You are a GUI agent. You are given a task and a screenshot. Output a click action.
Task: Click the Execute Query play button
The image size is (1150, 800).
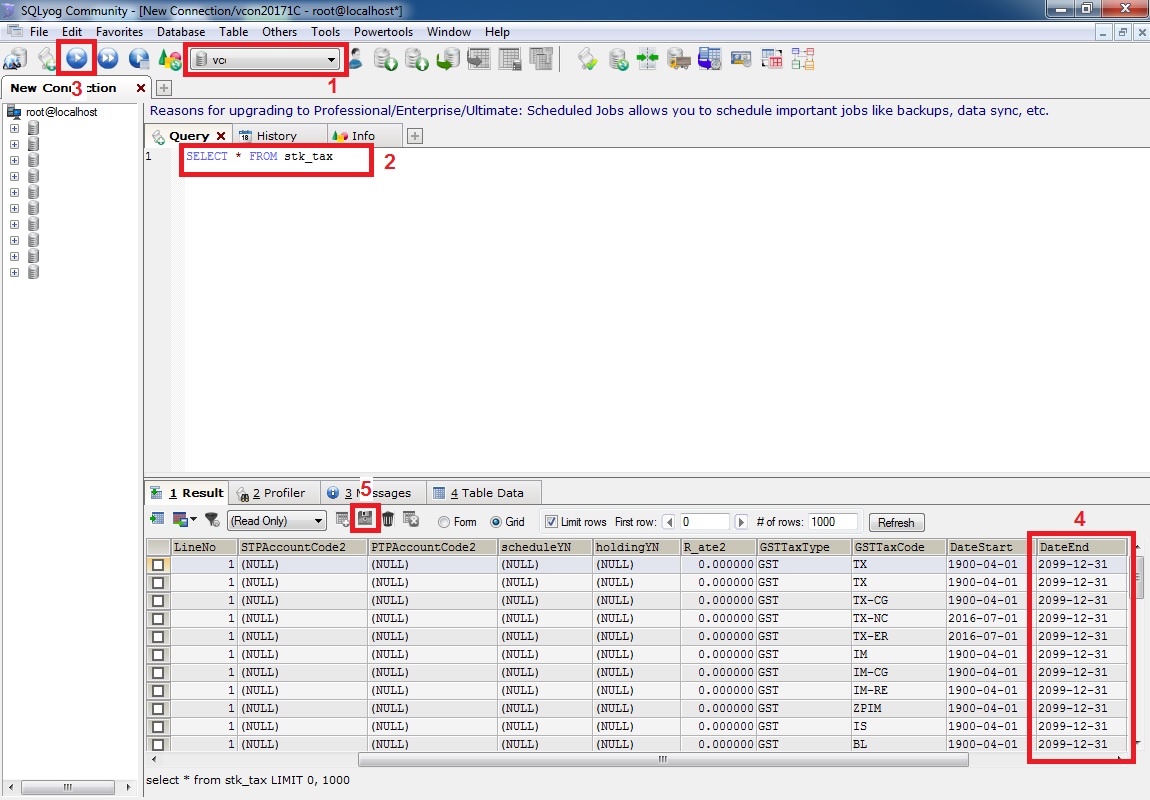point(76,59)
